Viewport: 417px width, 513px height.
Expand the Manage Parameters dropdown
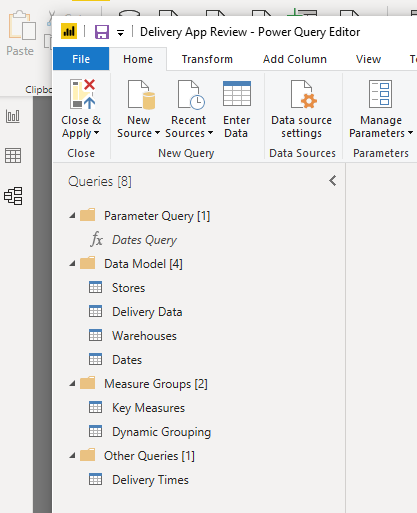click(410, 133)
